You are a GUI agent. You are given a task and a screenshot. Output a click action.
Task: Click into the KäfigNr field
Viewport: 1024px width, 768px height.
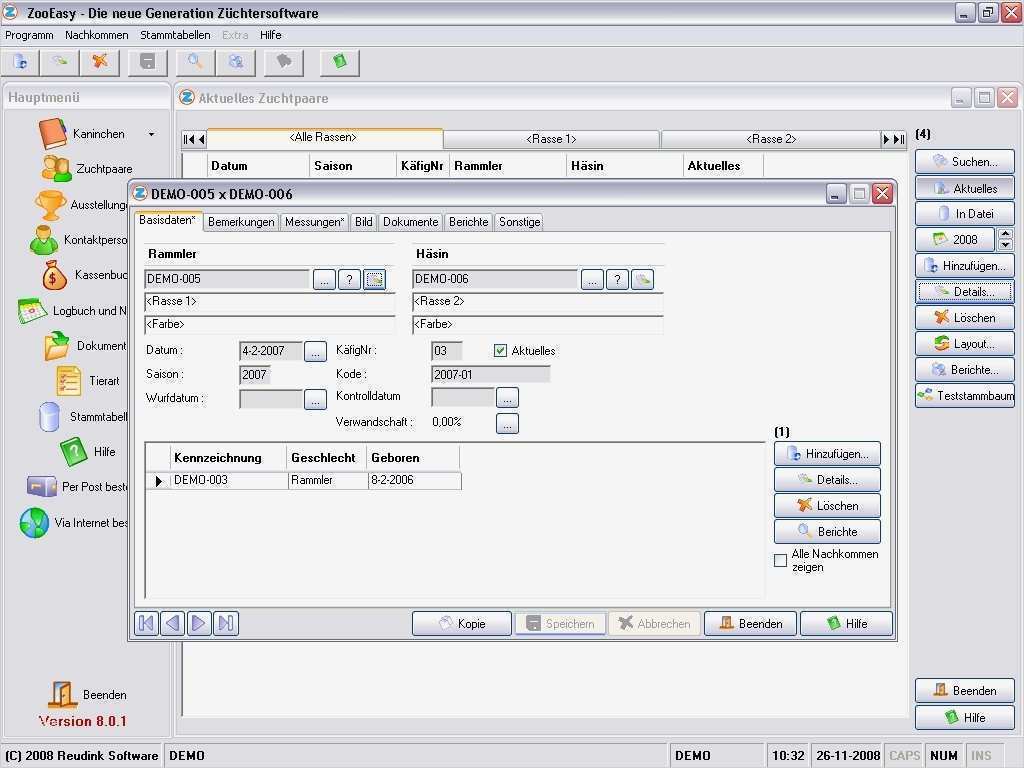[x=447, y=351]
